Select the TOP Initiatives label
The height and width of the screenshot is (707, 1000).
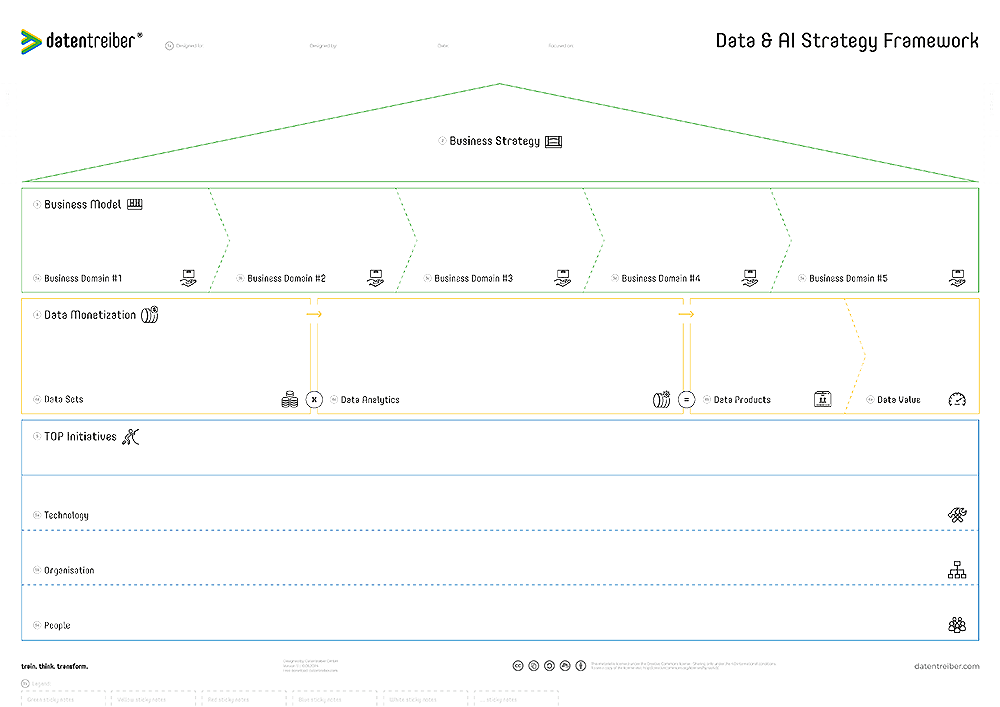80,437
